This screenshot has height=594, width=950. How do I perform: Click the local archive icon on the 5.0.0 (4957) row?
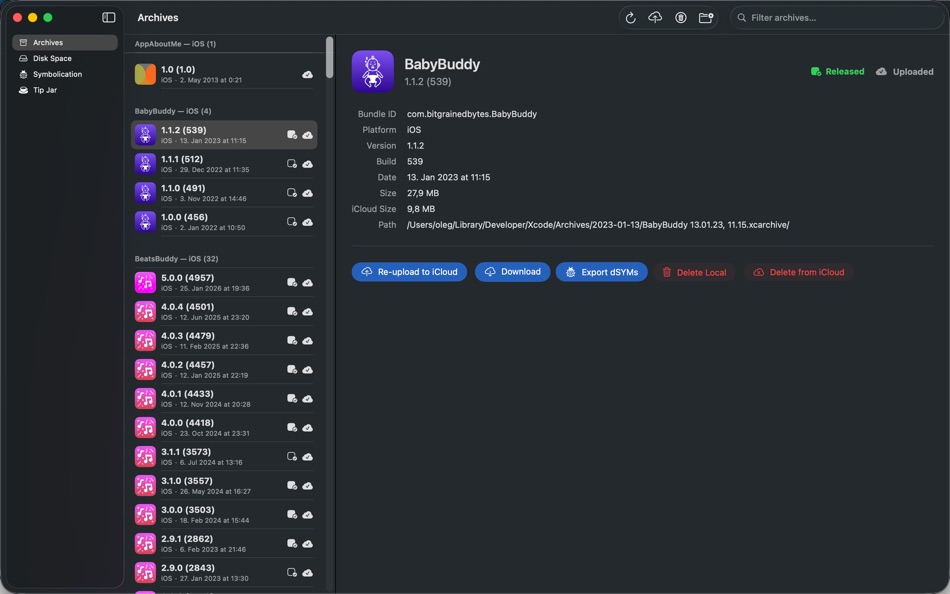pyautogui.click(x=292, y=282)
